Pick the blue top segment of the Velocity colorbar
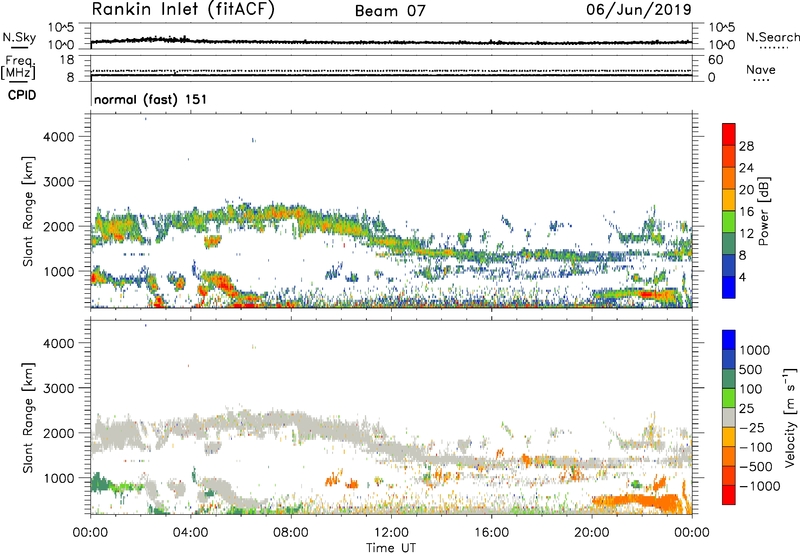 (729, 340)
